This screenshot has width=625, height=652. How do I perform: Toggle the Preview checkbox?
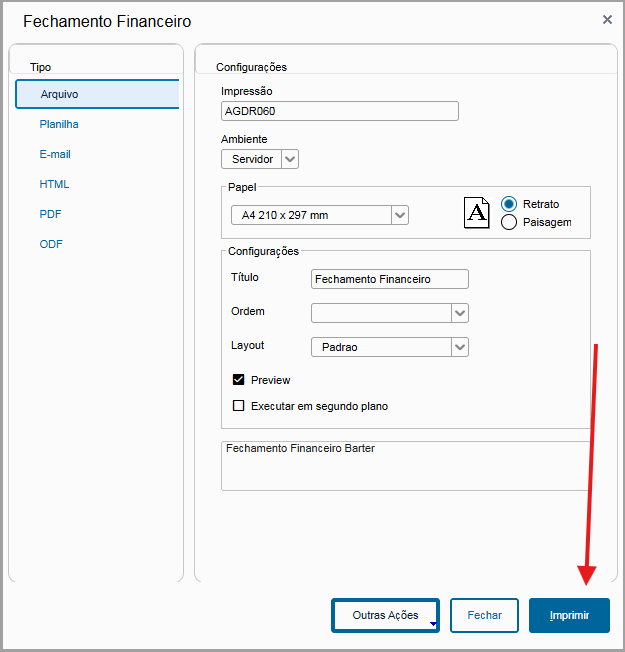point(239,380)
